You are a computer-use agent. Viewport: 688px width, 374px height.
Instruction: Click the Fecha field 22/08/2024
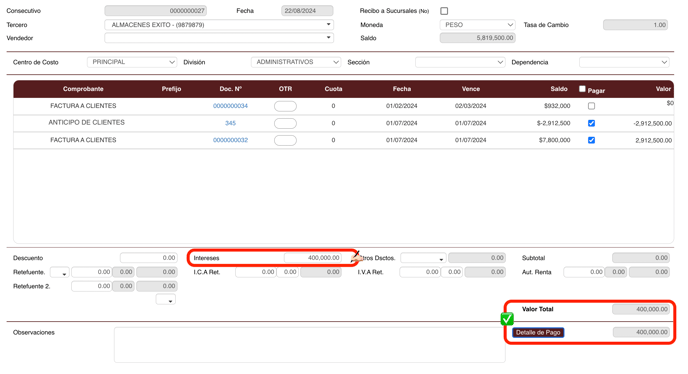click(307, 11)
